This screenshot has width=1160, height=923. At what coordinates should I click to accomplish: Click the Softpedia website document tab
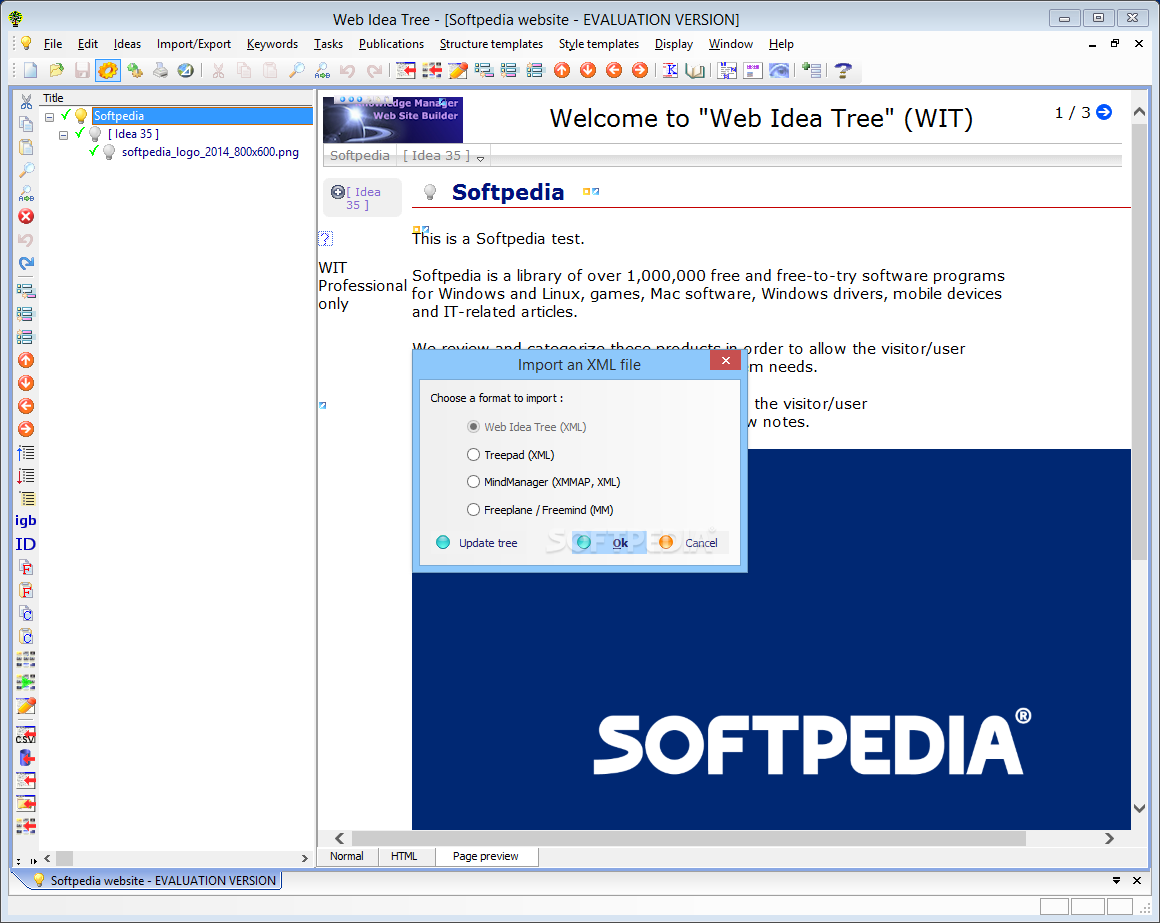tap(154, 880)
